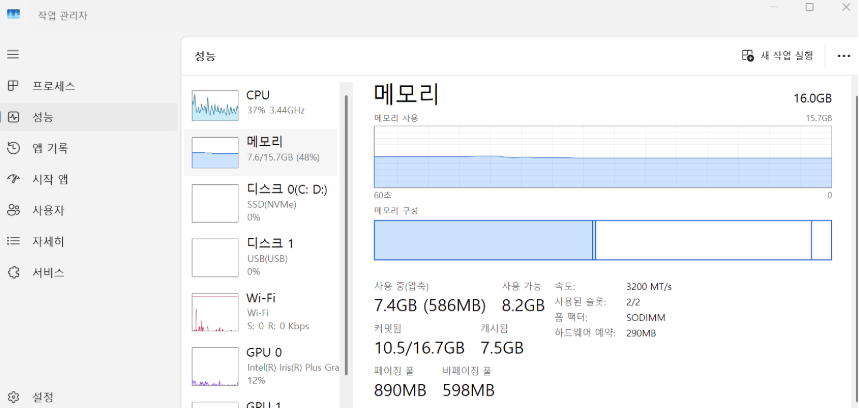Click the 메모리 heading title

pyautogui.click(x=406, y=94)
